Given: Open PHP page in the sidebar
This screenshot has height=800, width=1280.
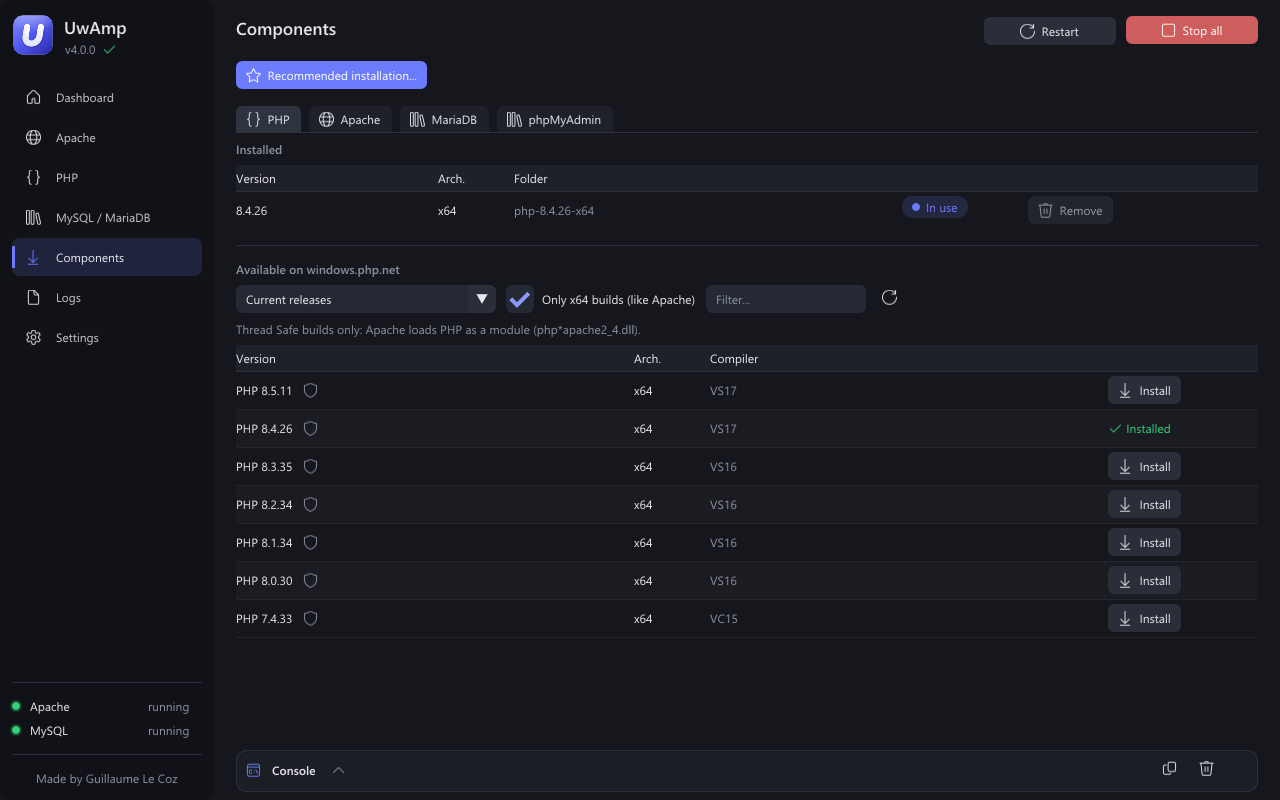Looking at the screenshot, I should 107,178.
